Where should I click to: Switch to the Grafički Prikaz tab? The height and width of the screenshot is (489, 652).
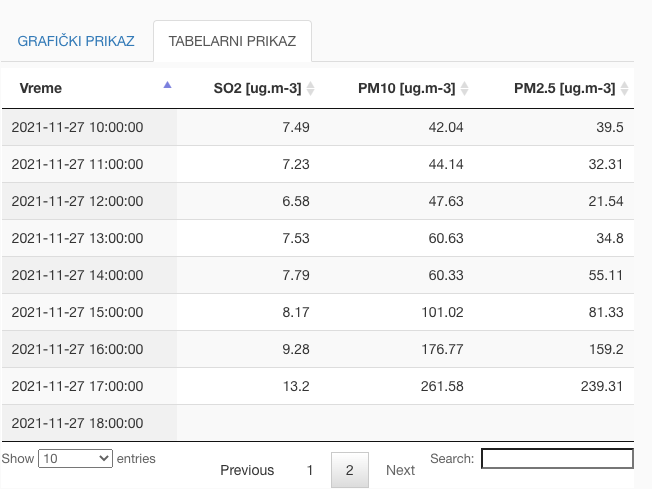pyautogui.click(x=76, y=43)
